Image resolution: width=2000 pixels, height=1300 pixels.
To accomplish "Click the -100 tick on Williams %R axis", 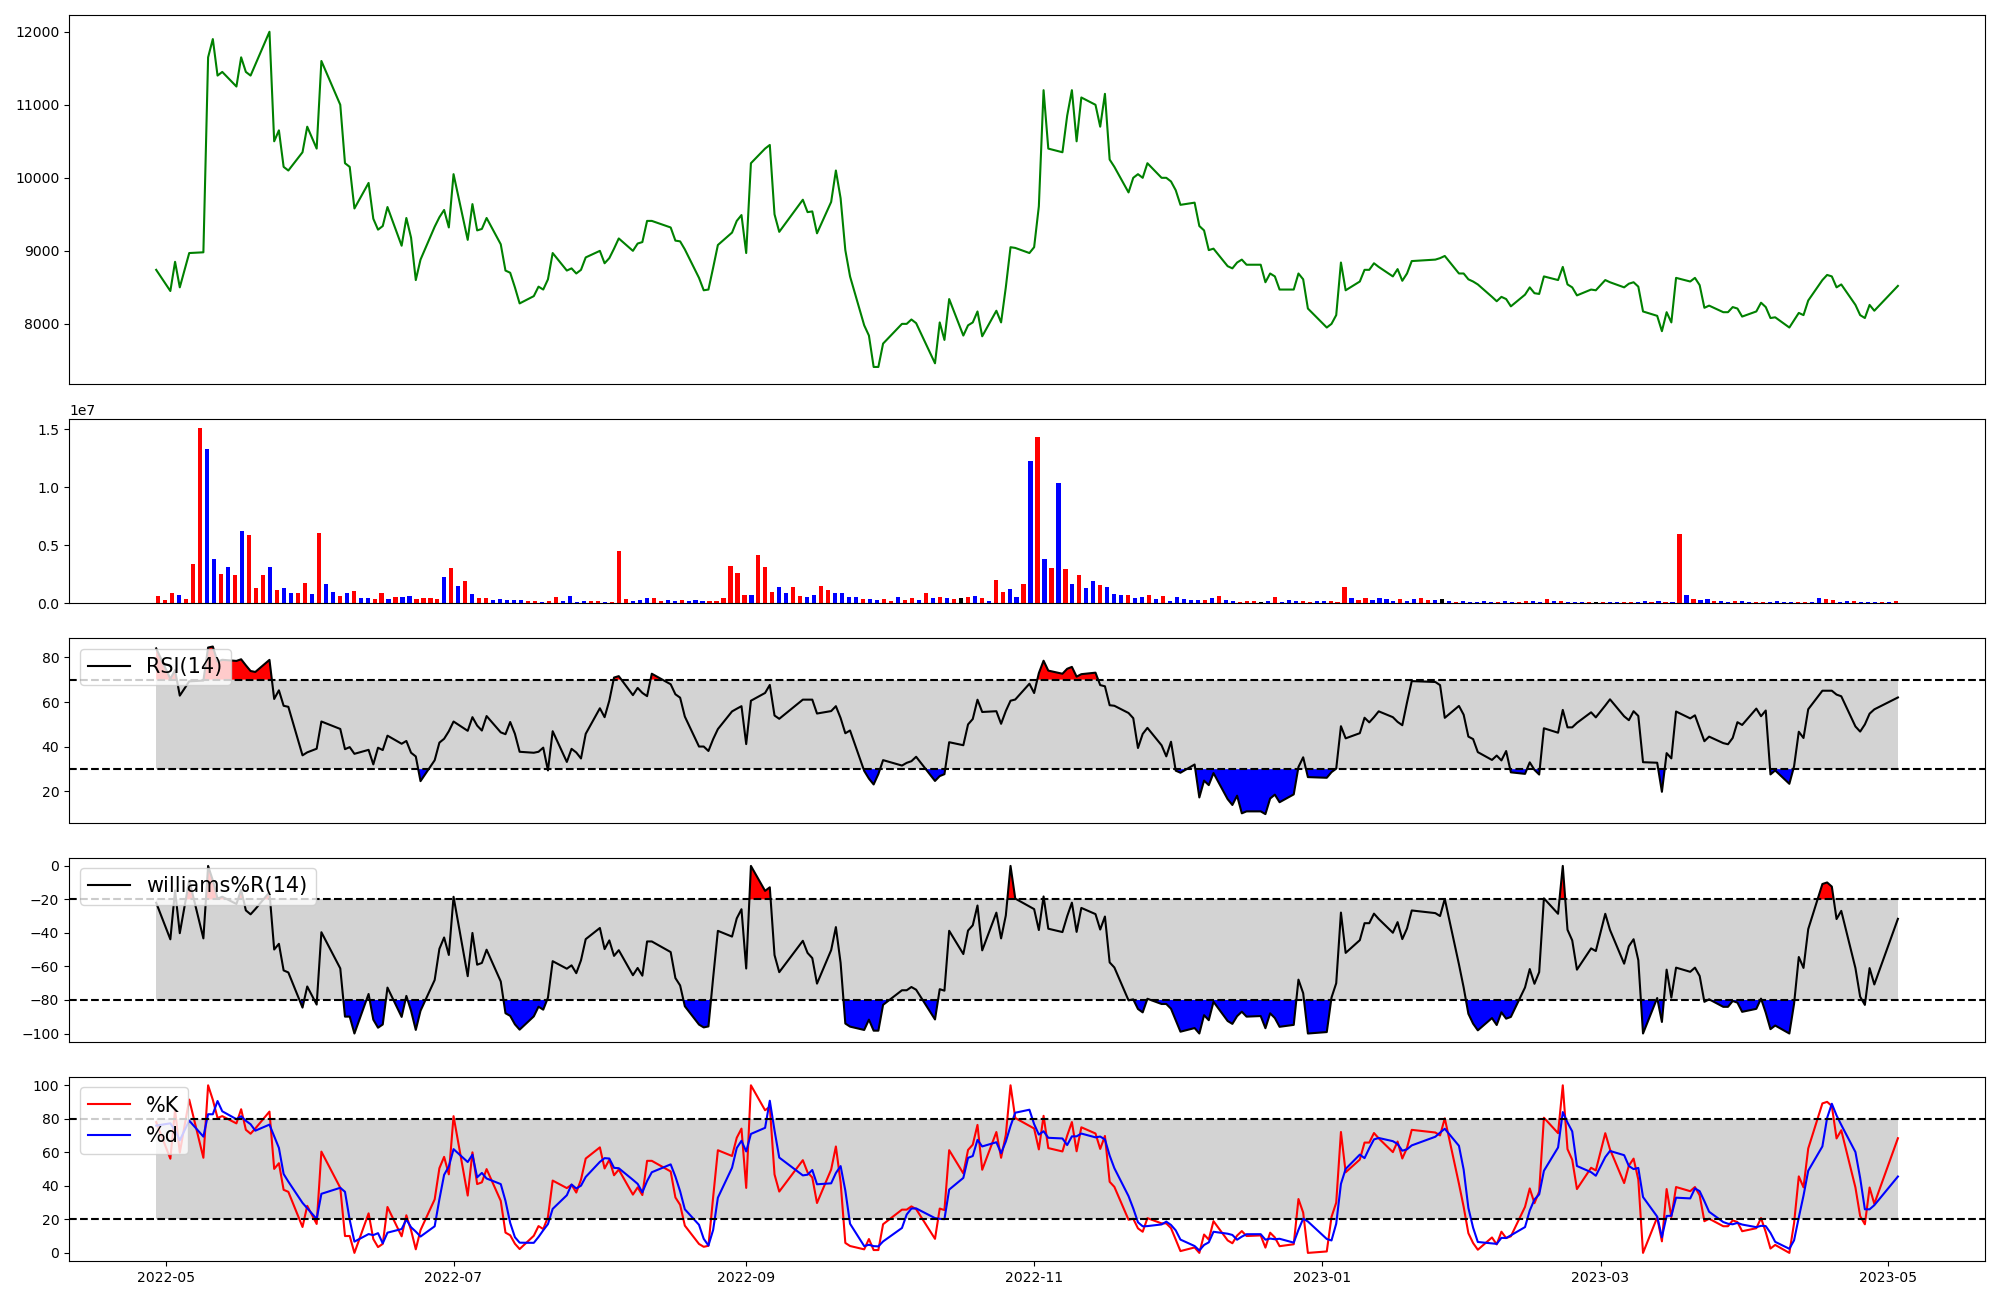I will pos(42,1034).
